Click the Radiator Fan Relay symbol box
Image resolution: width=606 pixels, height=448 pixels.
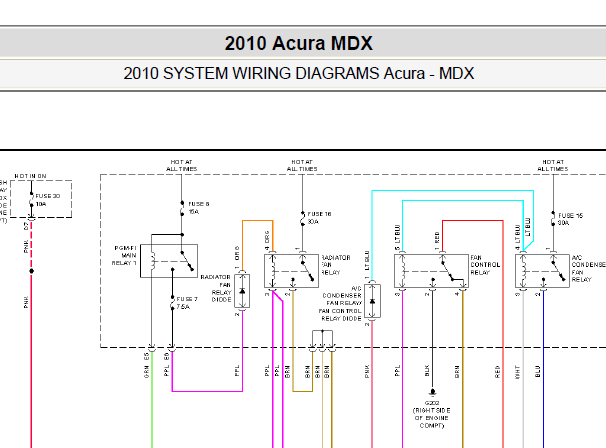click(x=291, y=271)
